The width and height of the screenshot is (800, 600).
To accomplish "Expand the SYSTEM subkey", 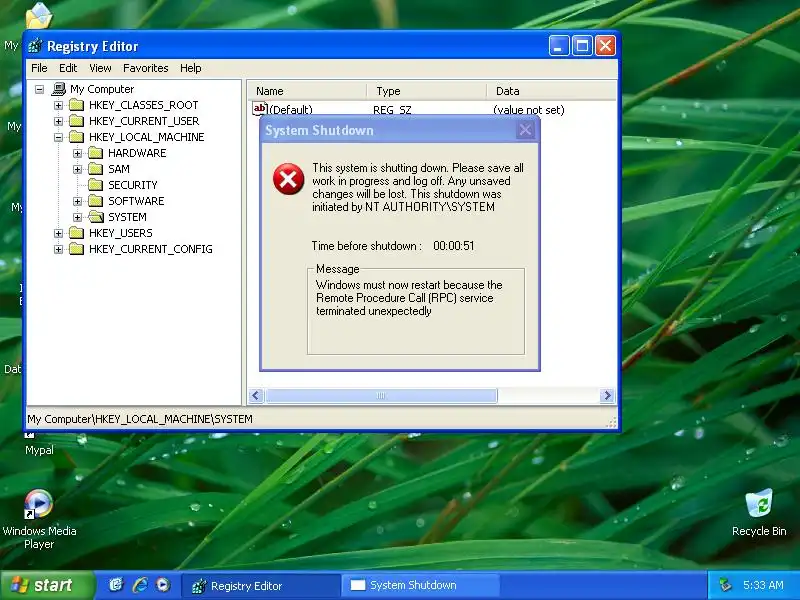I will pyautogui.click(x=78, y=217).
